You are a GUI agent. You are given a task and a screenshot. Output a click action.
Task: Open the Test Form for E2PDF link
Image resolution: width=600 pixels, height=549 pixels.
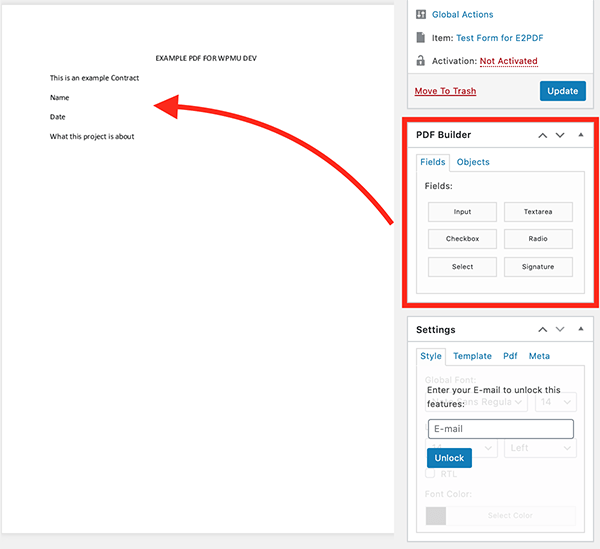coord(496,38)
